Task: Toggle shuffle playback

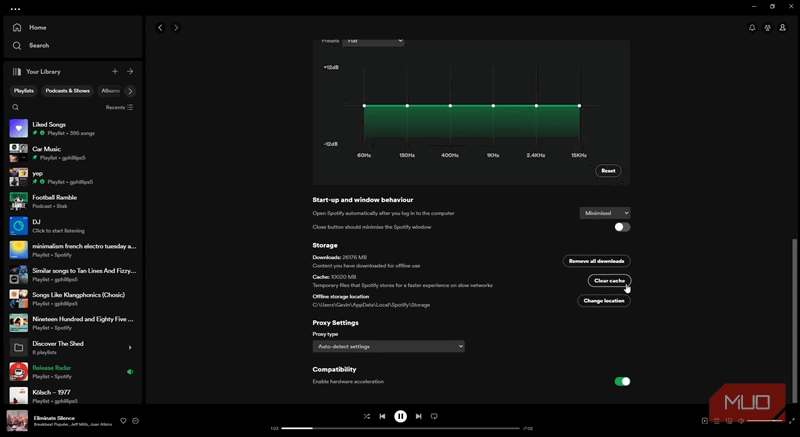Action: point(366,416)
